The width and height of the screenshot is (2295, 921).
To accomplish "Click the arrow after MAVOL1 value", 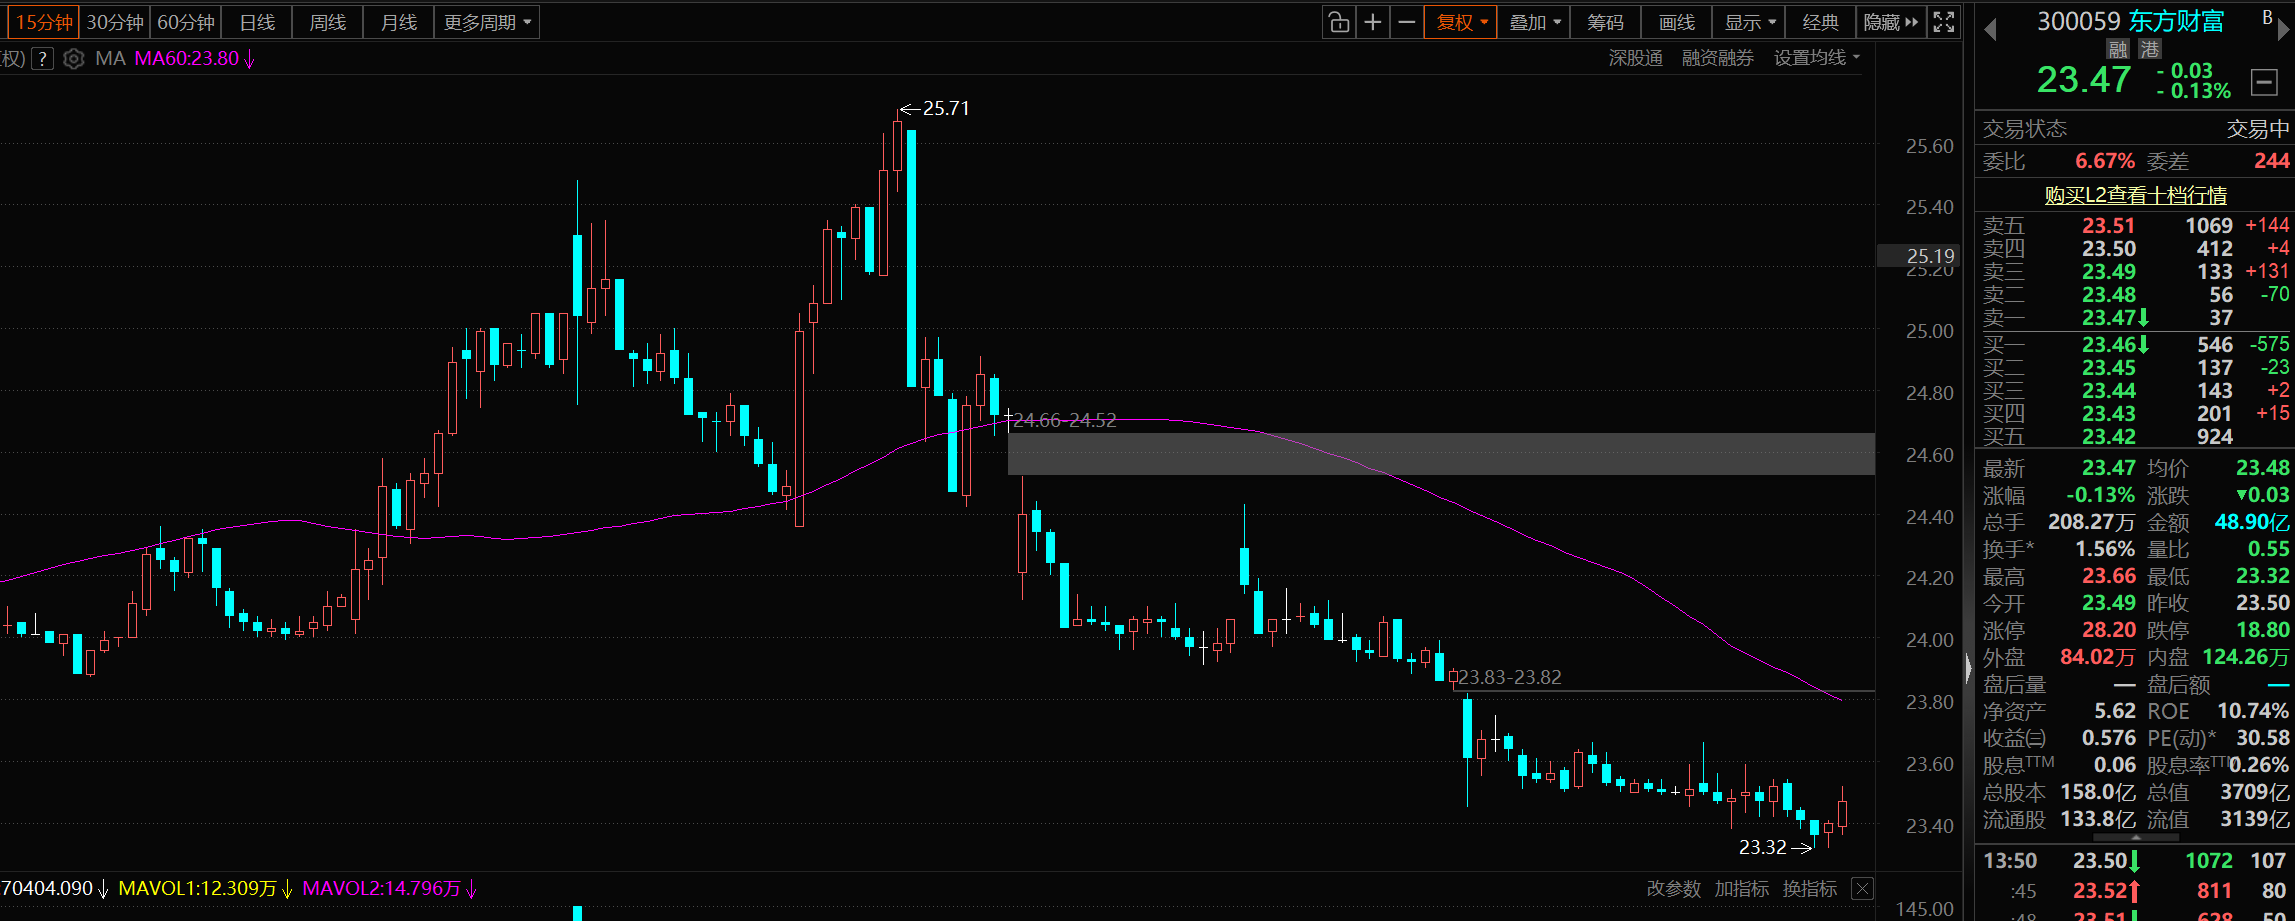I will pos(287,889).
